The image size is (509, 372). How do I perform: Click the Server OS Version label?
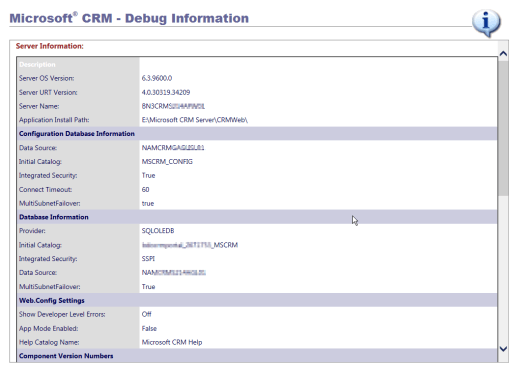click(47, 78)
